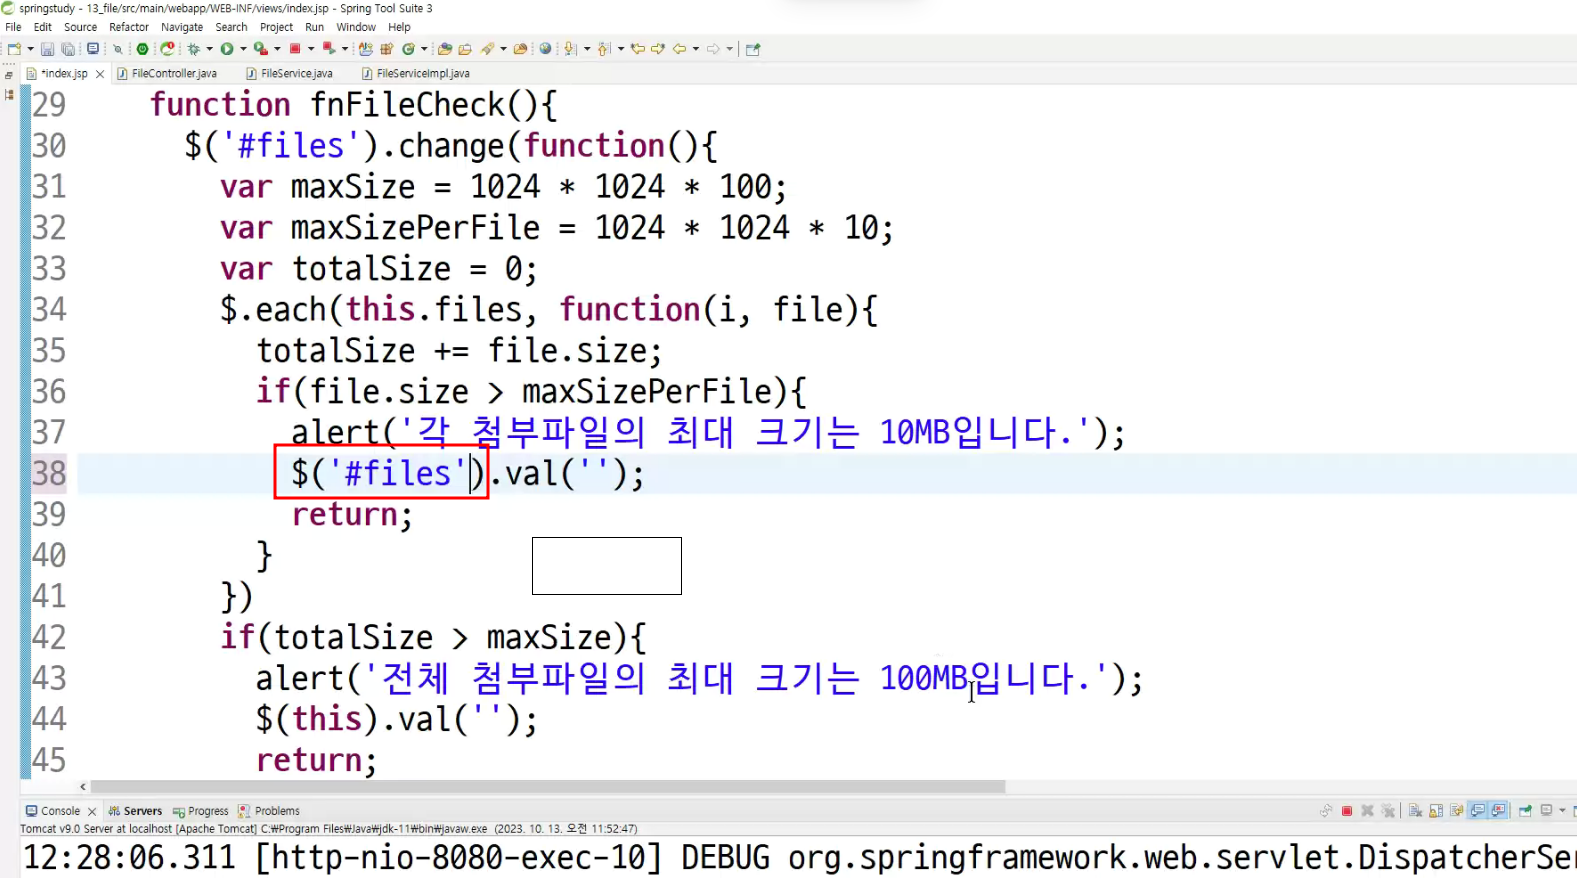Image resolution: width=1577 pixels, height=878 pixels.
Task: Expand the Search dropdown arrow
Action: (503, 48)
